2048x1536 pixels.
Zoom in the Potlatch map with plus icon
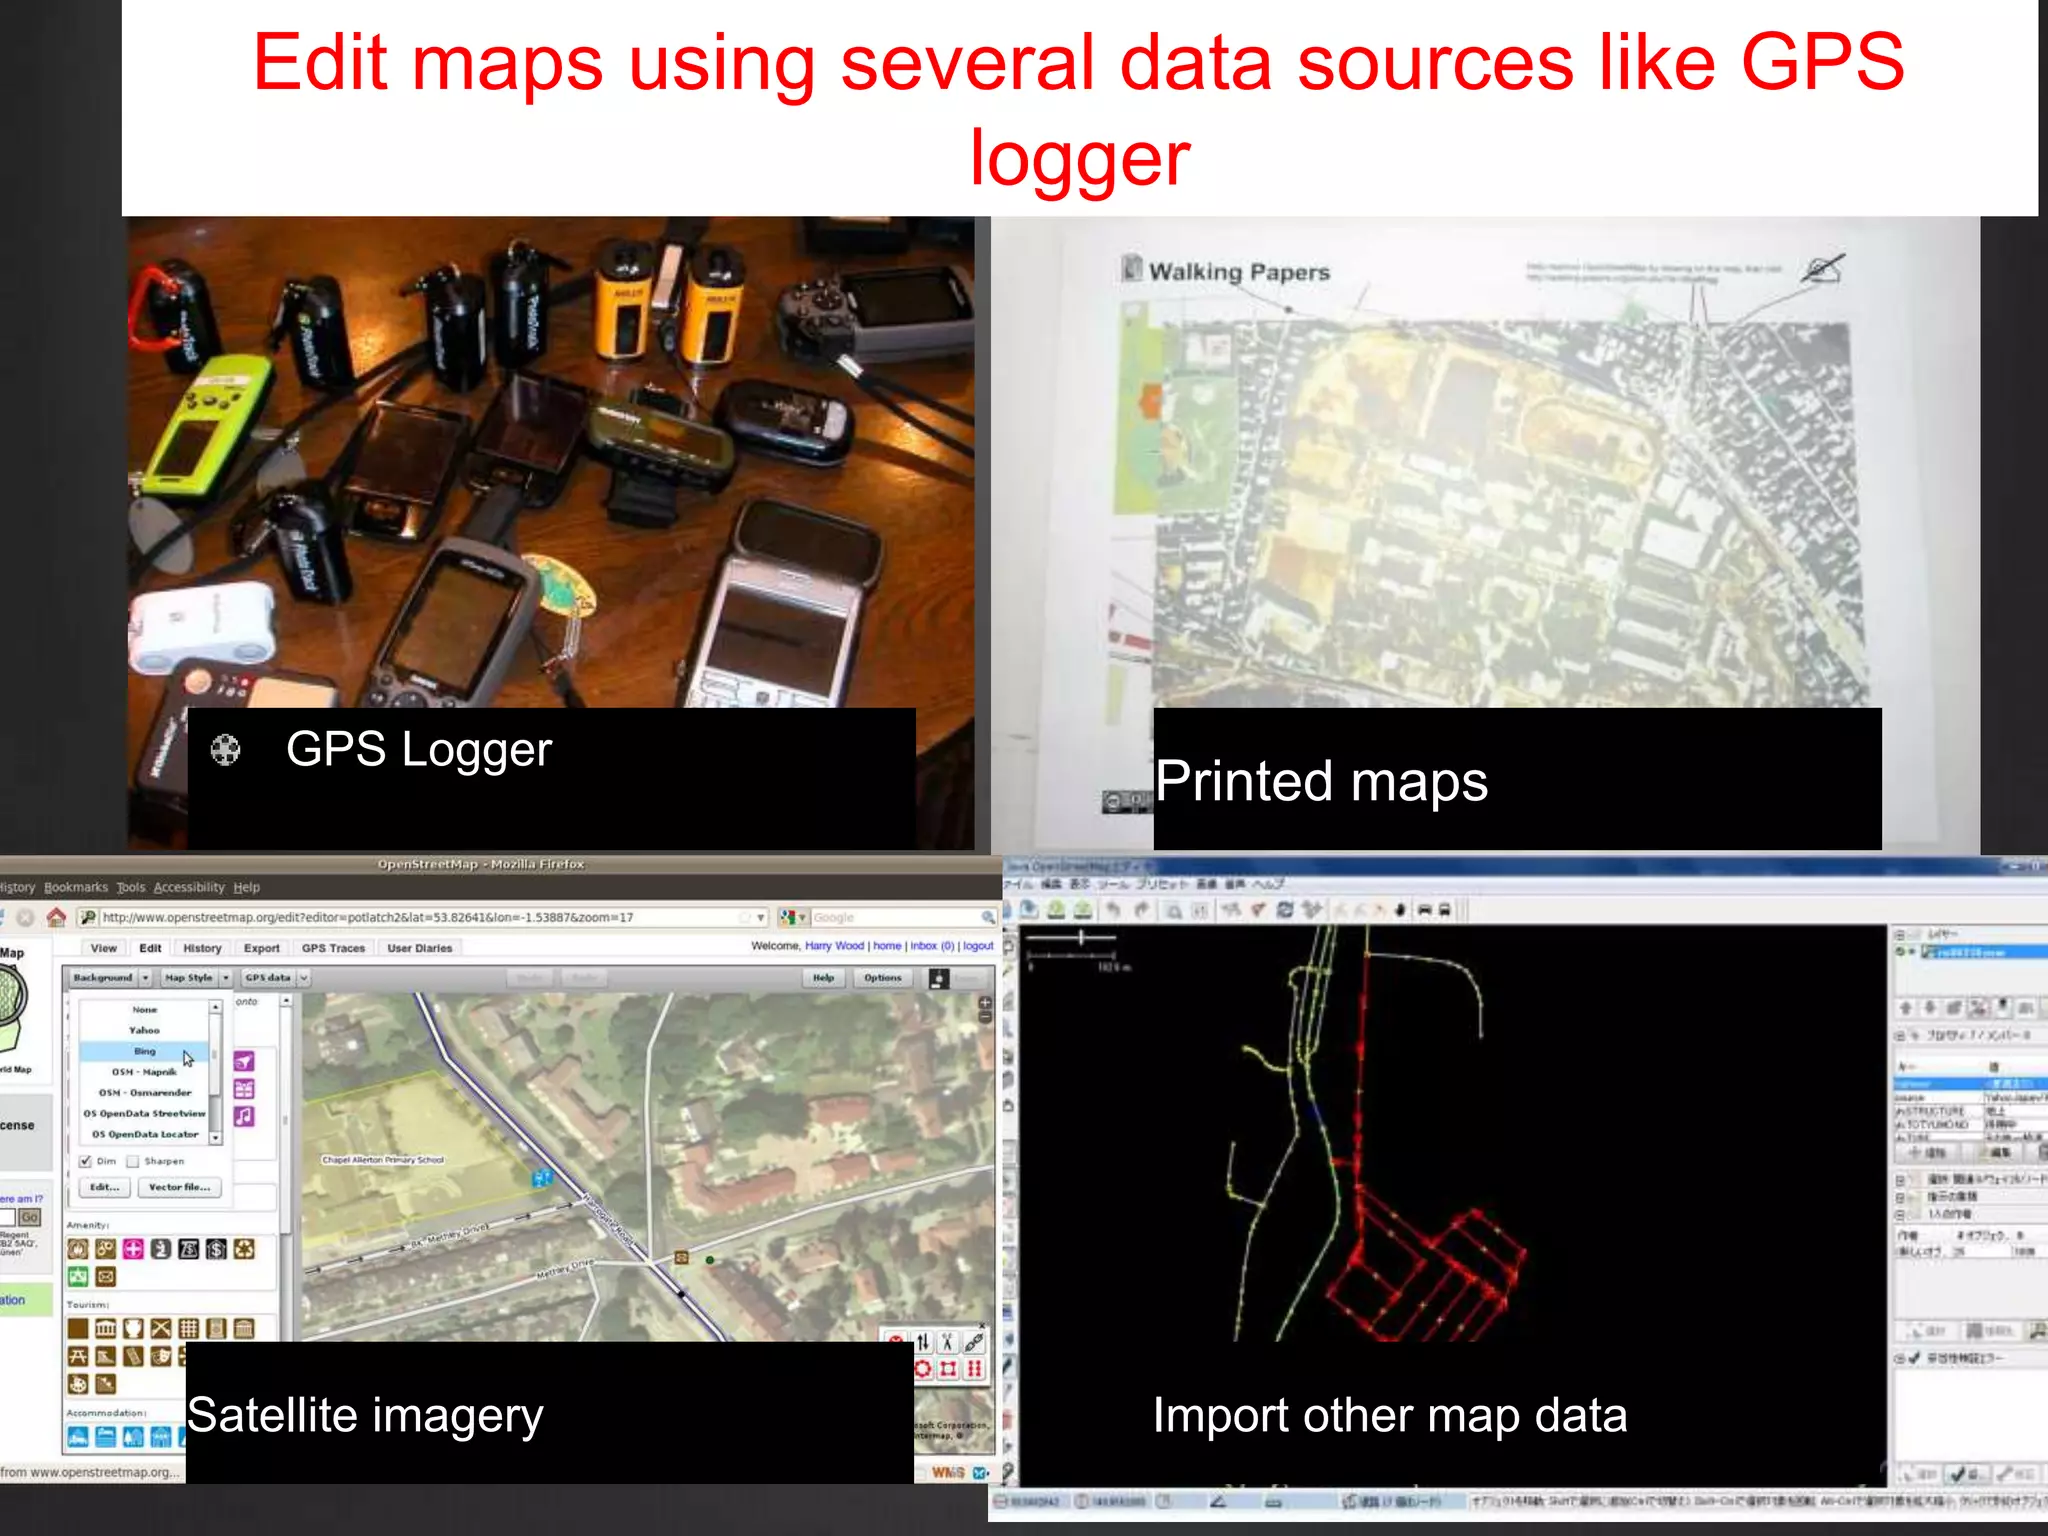(x=985, y=1003)
